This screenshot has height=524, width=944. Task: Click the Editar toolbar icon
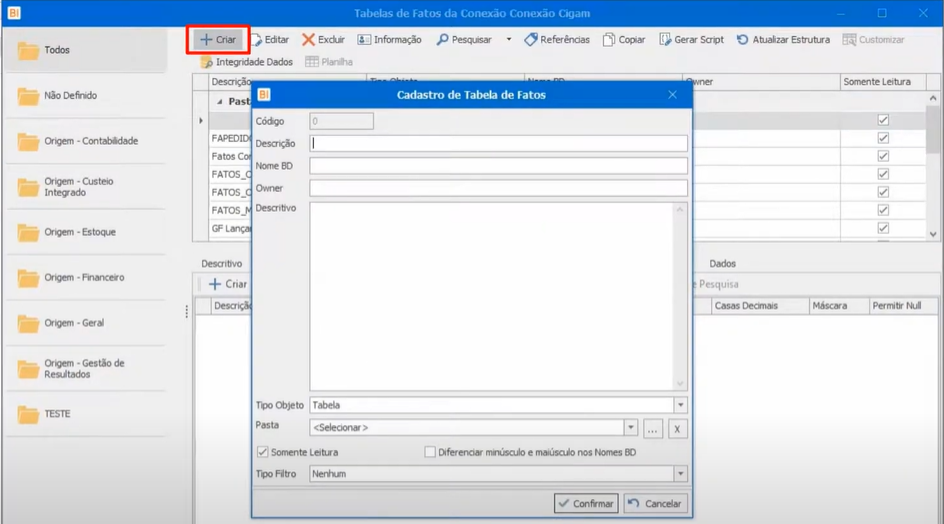(x=256, y=40)
